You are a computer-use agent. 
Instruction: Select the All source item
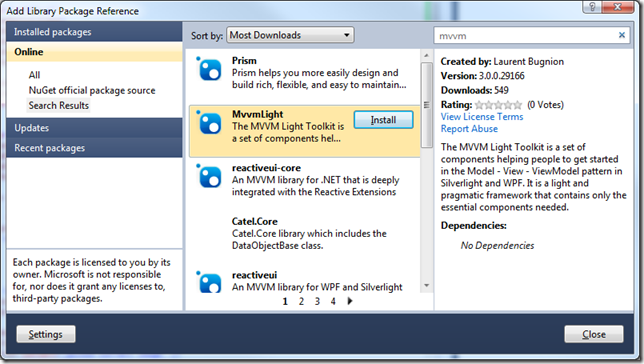click(x=34, y=75)
